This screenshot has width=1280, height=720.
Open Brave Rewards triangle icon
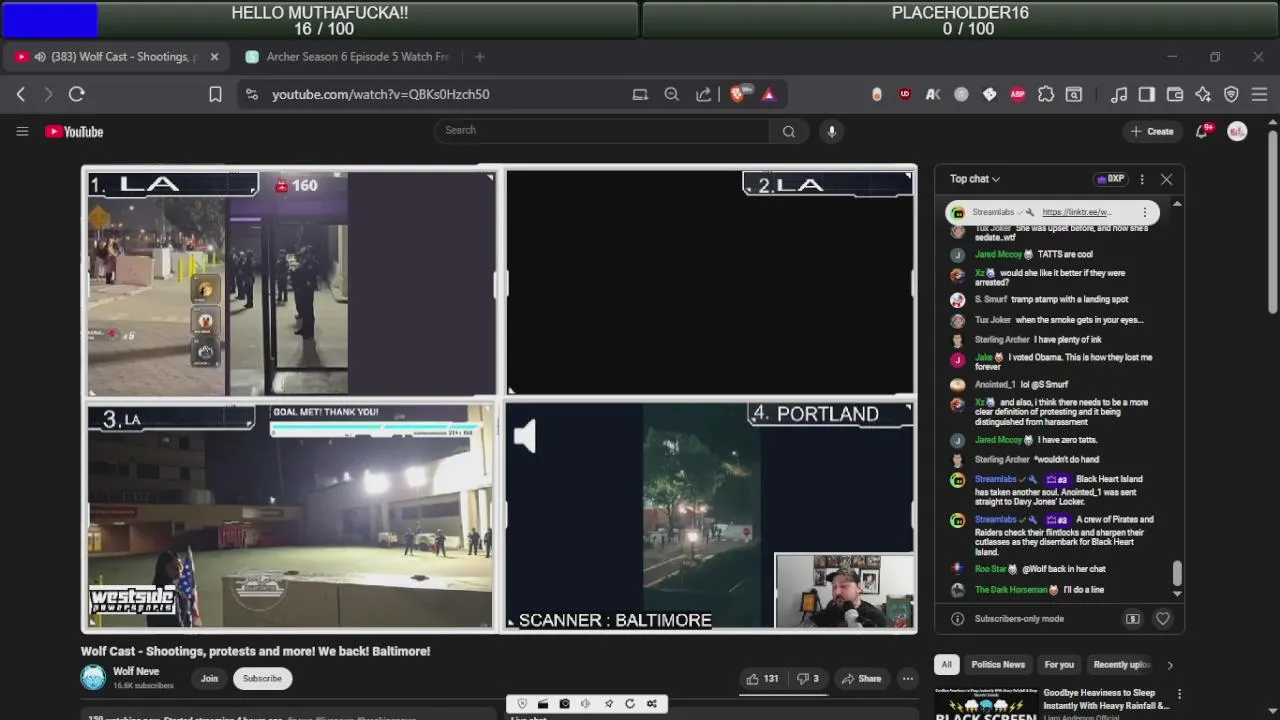(769, 94)
